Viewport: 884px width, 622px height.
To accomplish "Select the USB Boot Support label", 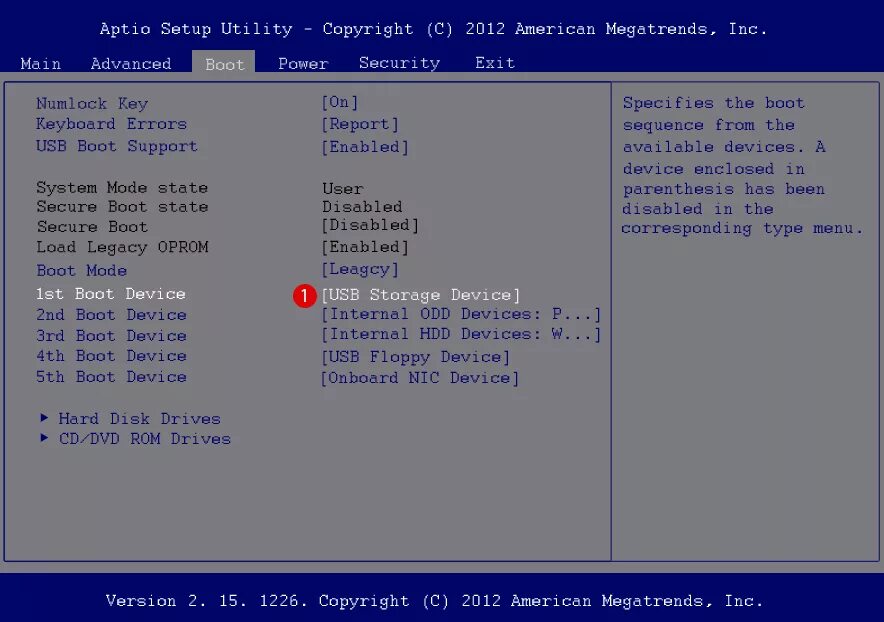I will pyautogui.click(x=117, y=146).
